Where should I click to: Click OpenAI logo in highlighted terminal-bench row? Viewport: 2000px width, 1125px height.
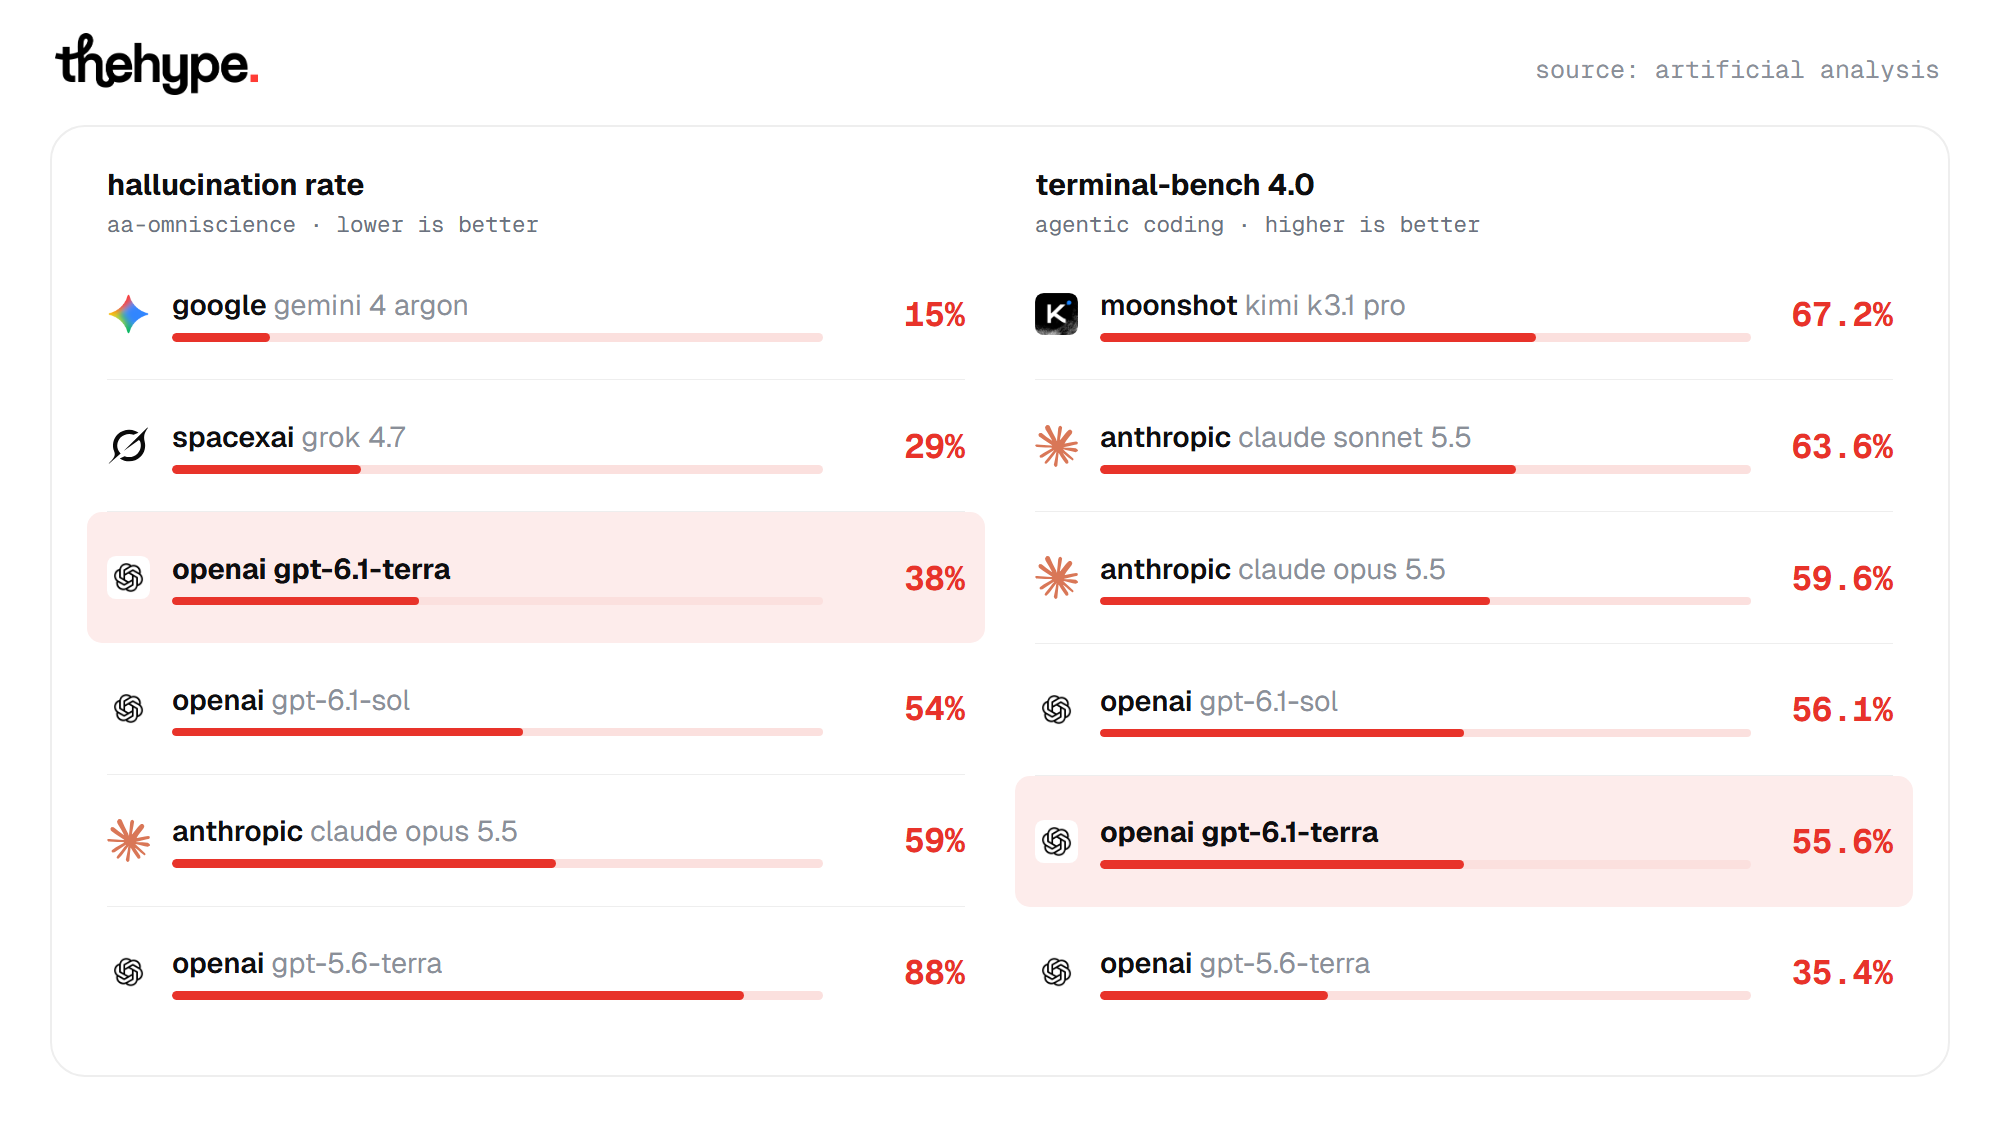(x=1056, y=841)
